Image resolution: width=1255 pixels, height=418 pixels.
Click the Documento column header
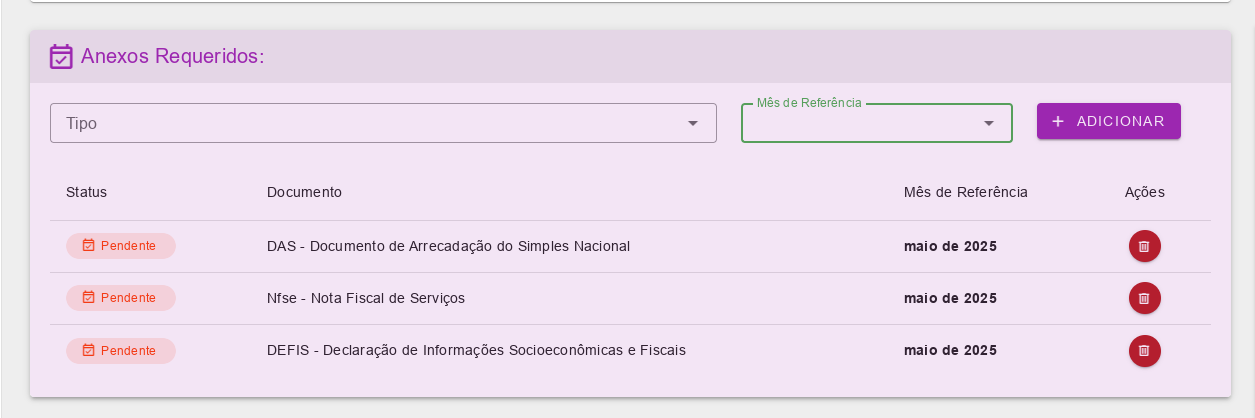coord(304,192)
